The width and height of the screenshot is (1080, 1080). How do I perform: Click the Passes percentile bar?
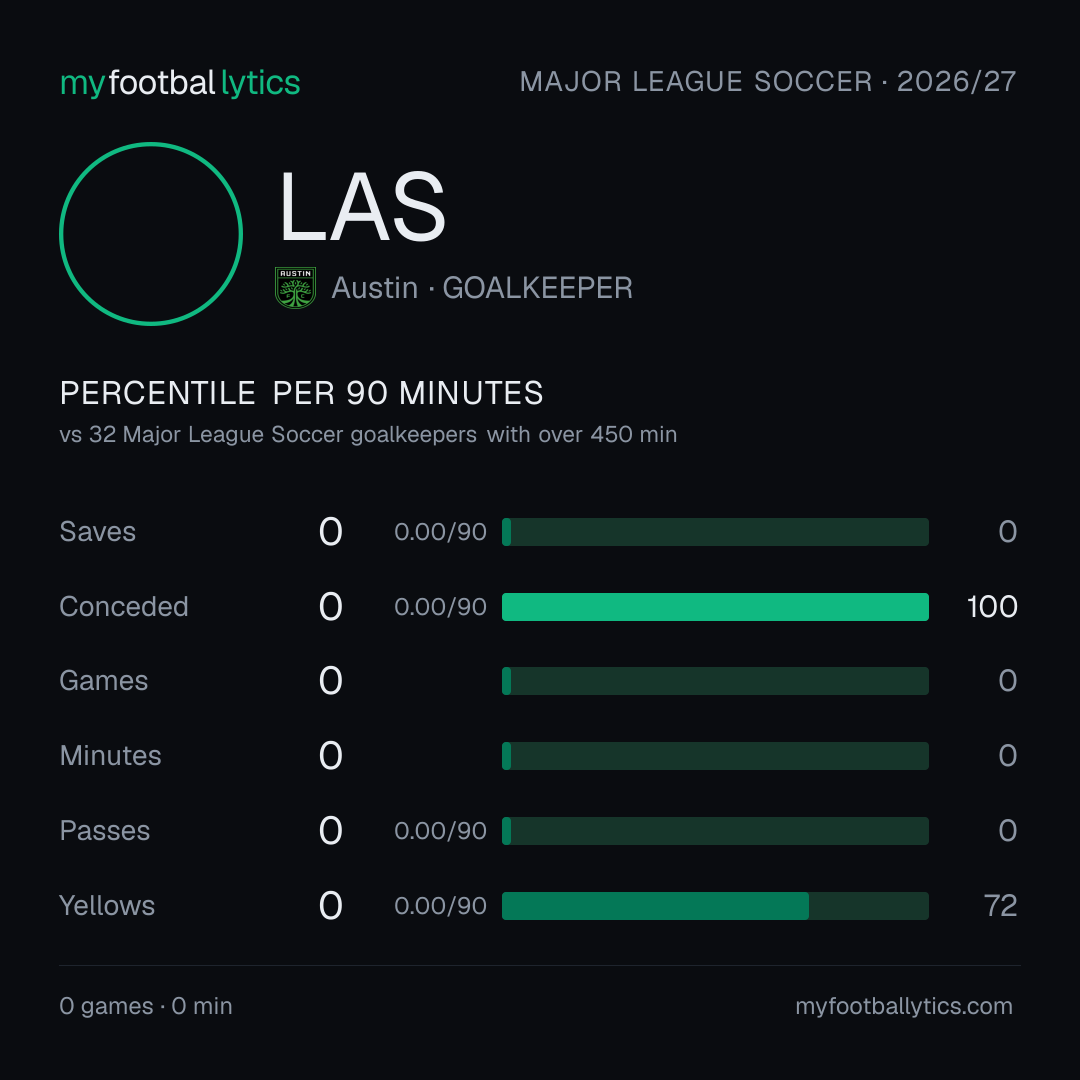[x=715, y=831]
